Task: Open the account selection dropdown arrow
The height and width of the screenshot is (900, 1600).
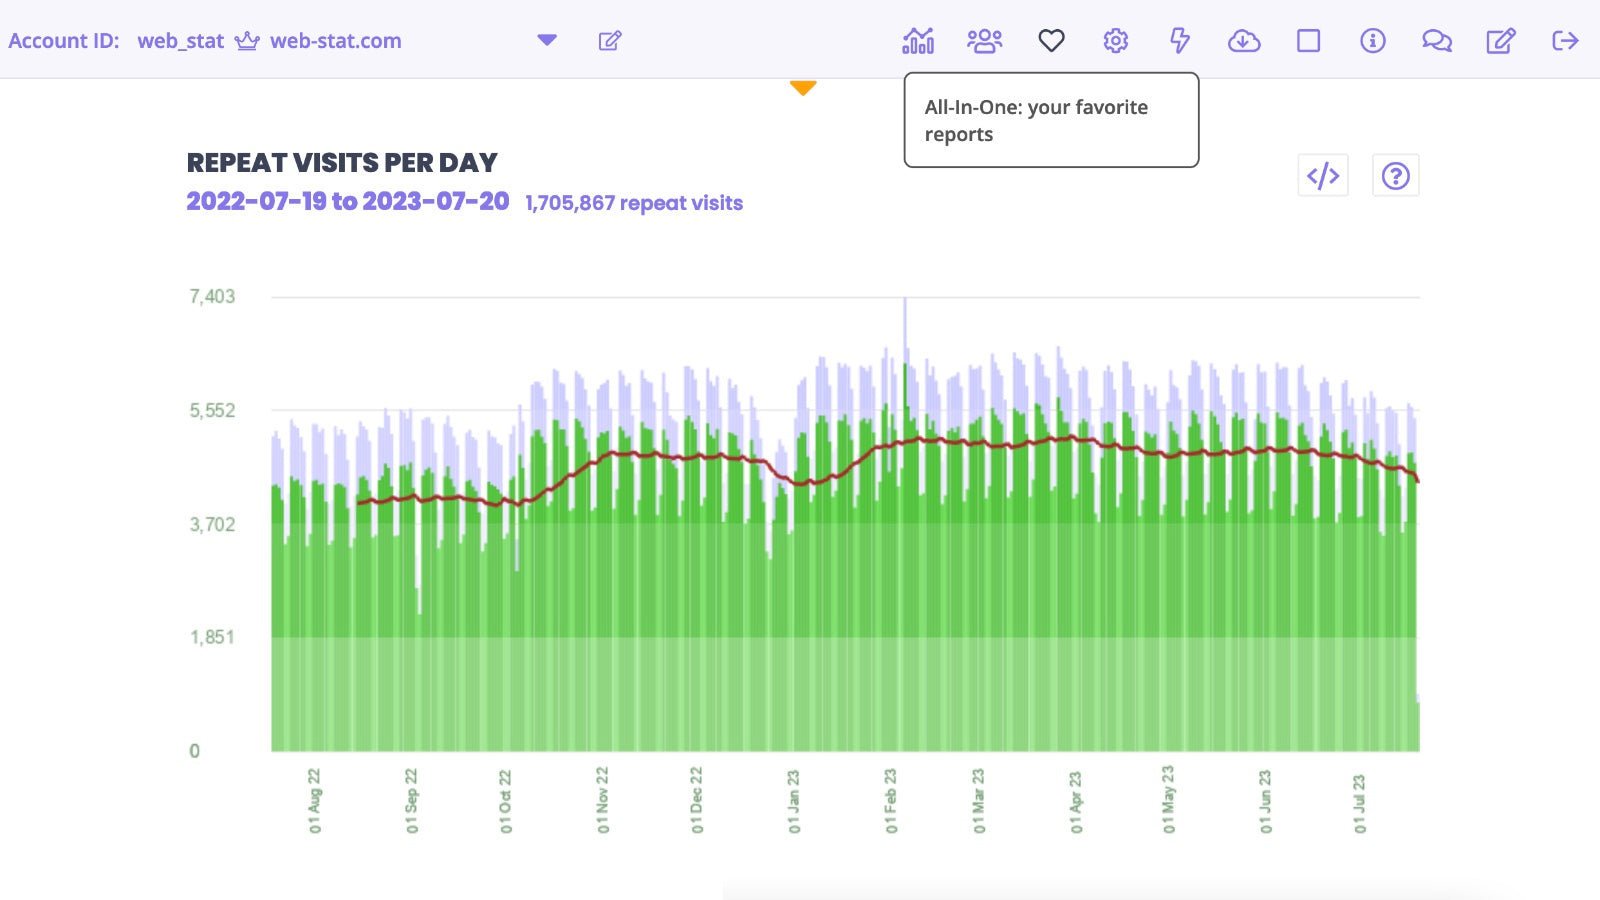Action: [546, 40]
